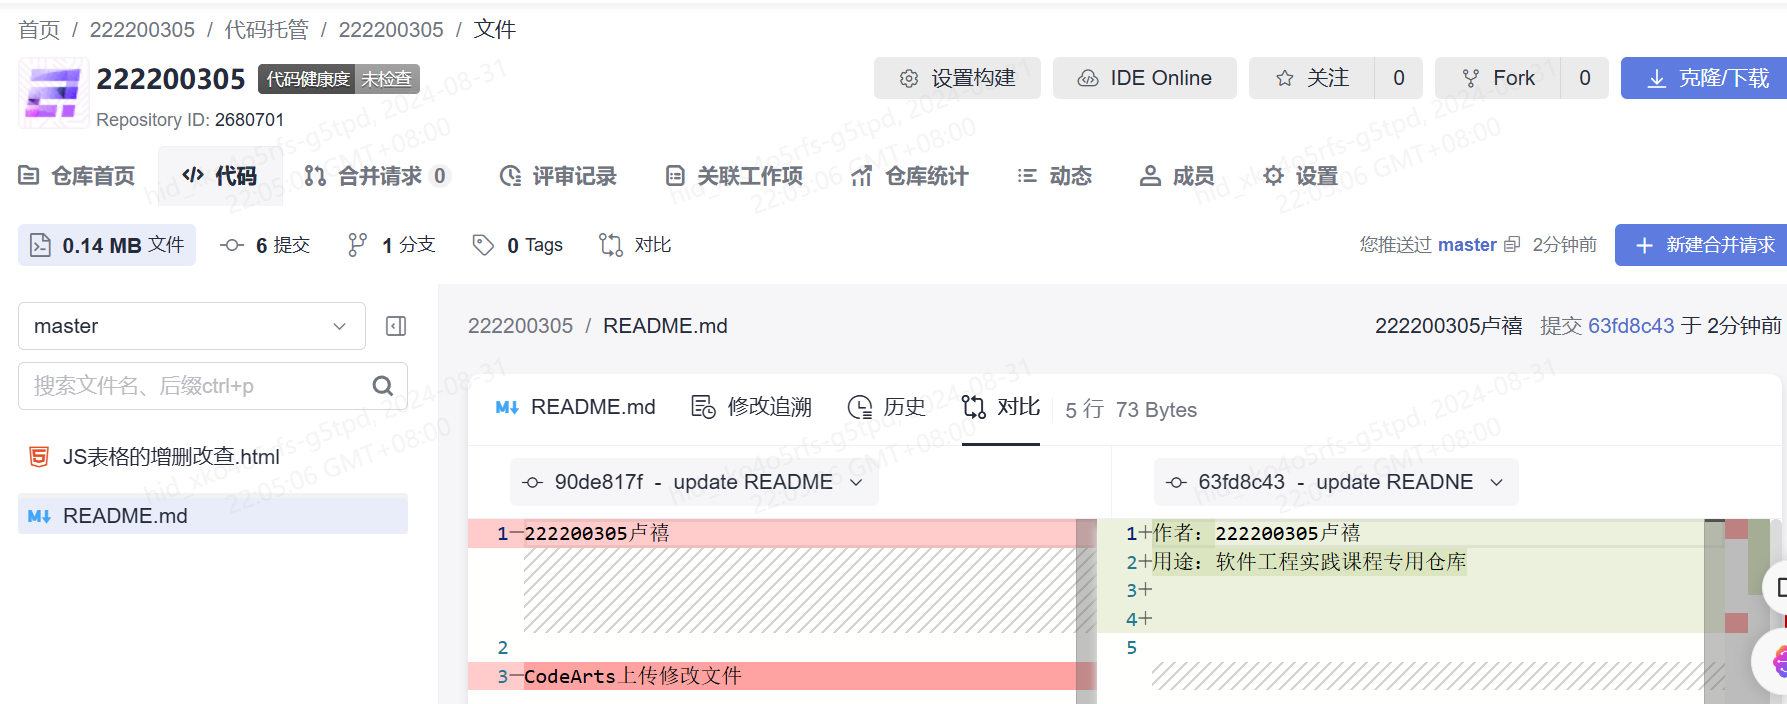The height and width of the screenshot is (704, 1787).
Task: Expand the 90de817f update README commit dropdown
Action: pos(694,482)
